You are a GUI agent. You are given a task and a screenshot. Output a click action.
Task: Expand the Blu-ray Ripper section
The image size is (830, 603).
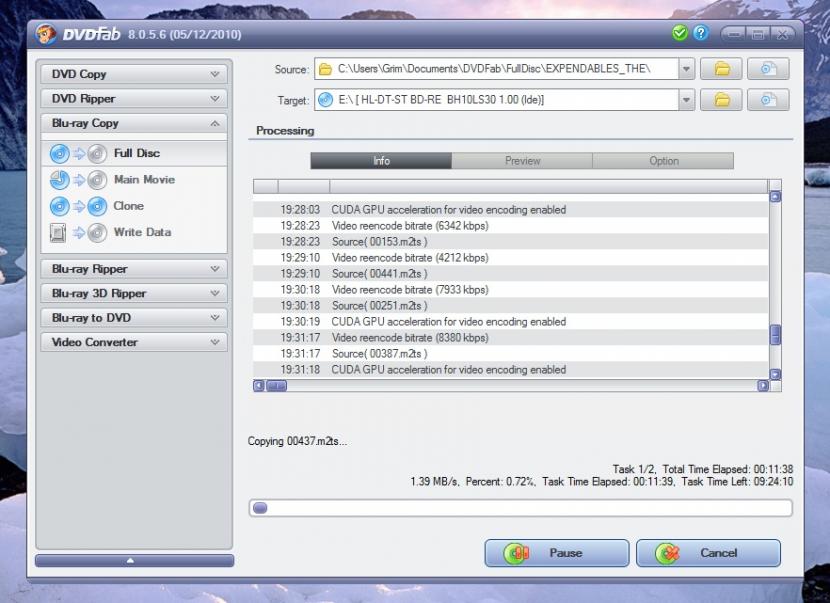pos(134,269)
